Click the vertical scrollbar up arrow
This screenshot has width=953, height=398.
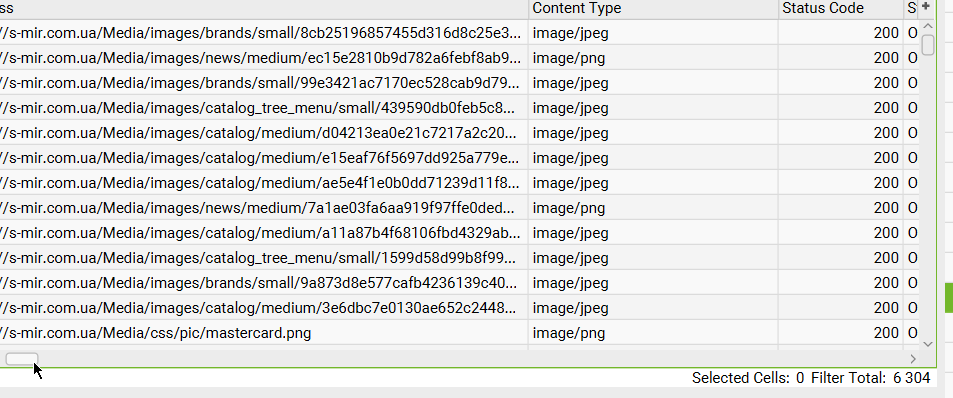[927, 27]
